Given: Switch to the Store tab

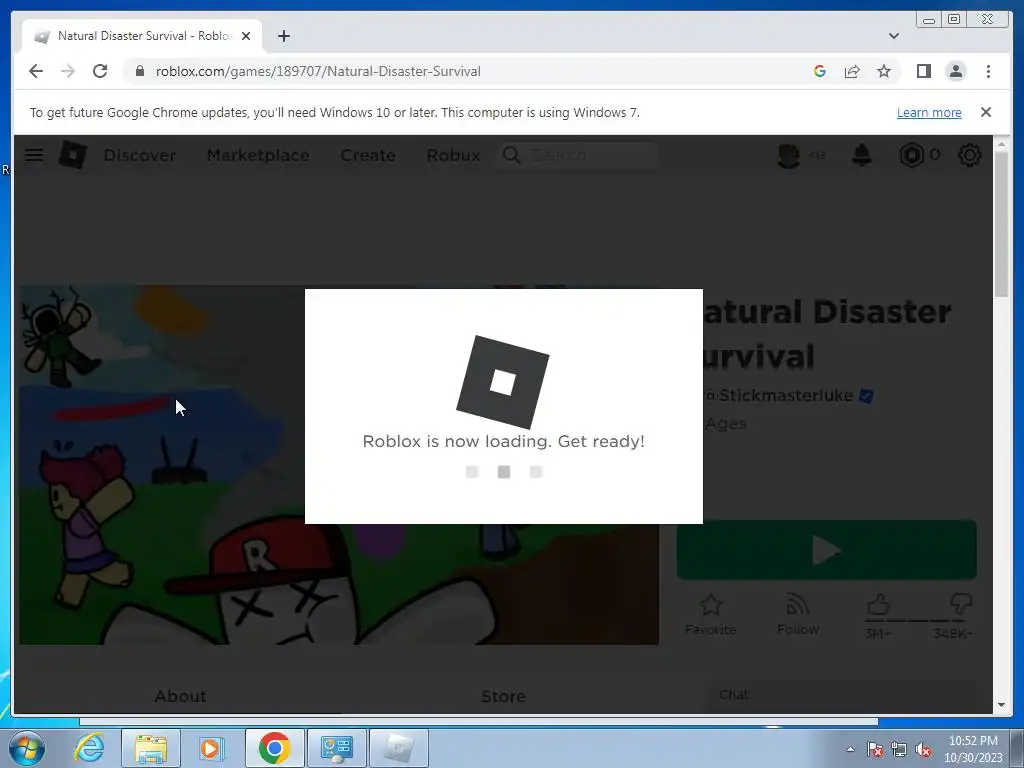Looking at the screenshot, I should 503,696.
